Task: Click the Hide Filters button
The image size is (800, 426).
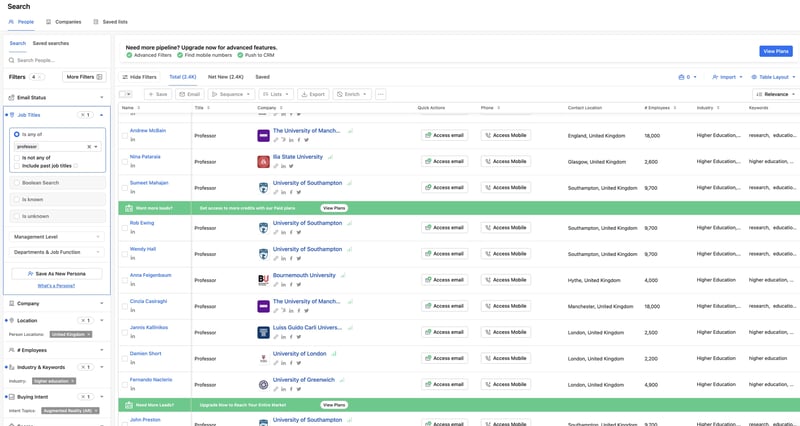Action: pos(139,77)
